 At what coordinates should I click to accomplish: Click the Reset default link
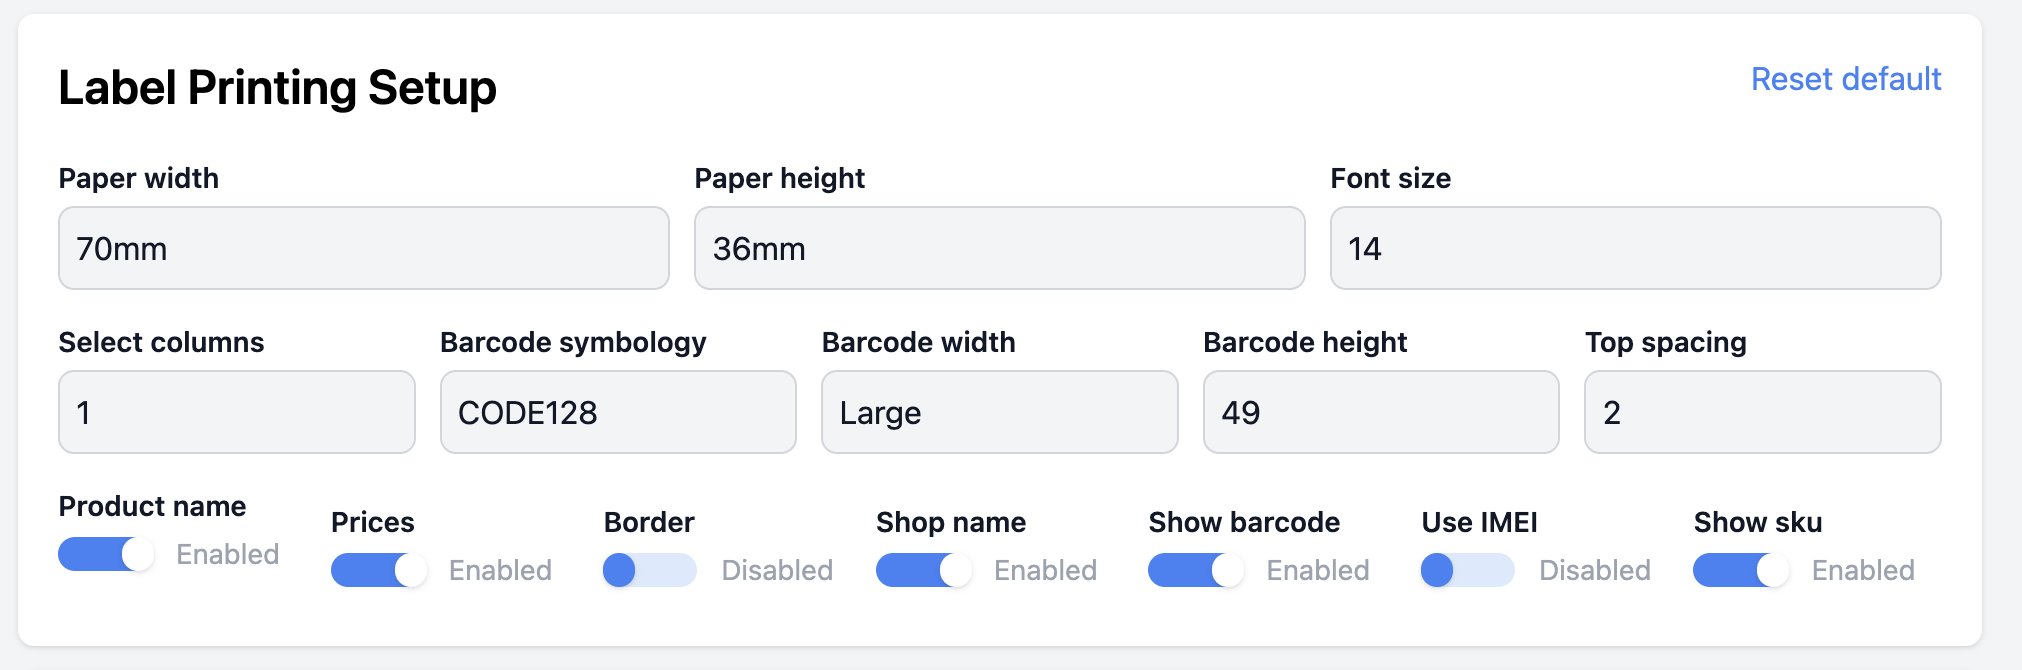tap(1845, 79)
